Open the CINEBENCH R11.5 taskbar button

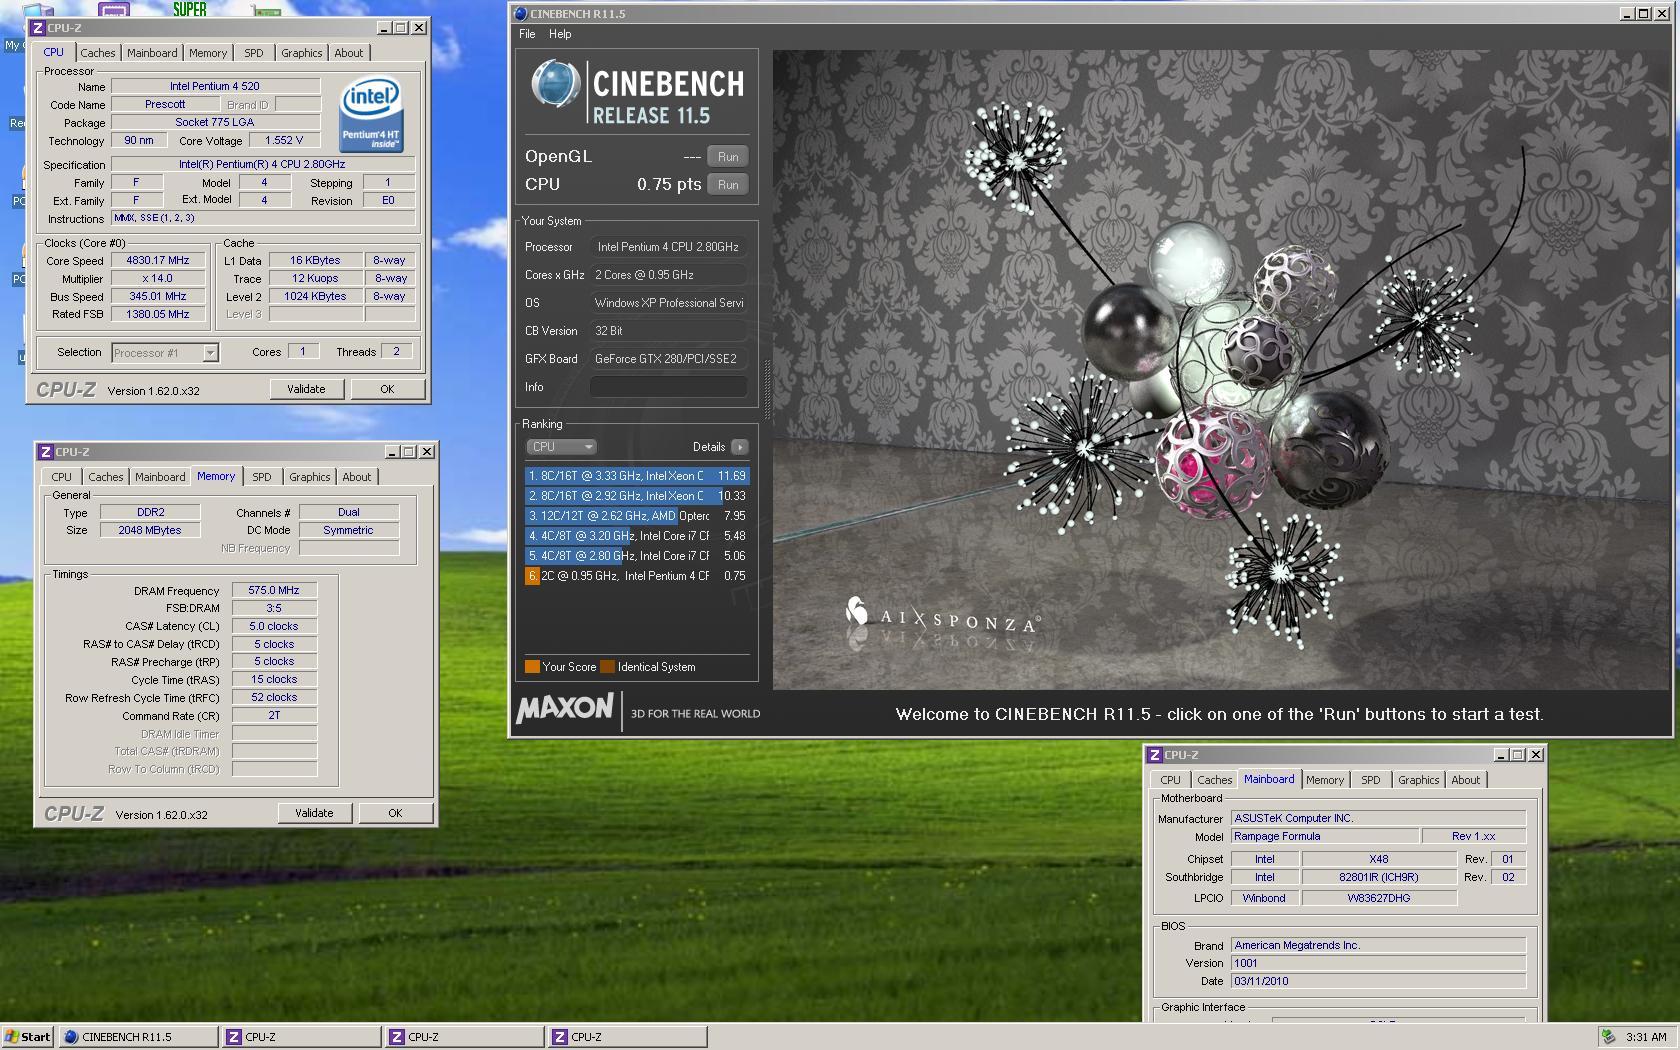click(x=138, y=1037)
